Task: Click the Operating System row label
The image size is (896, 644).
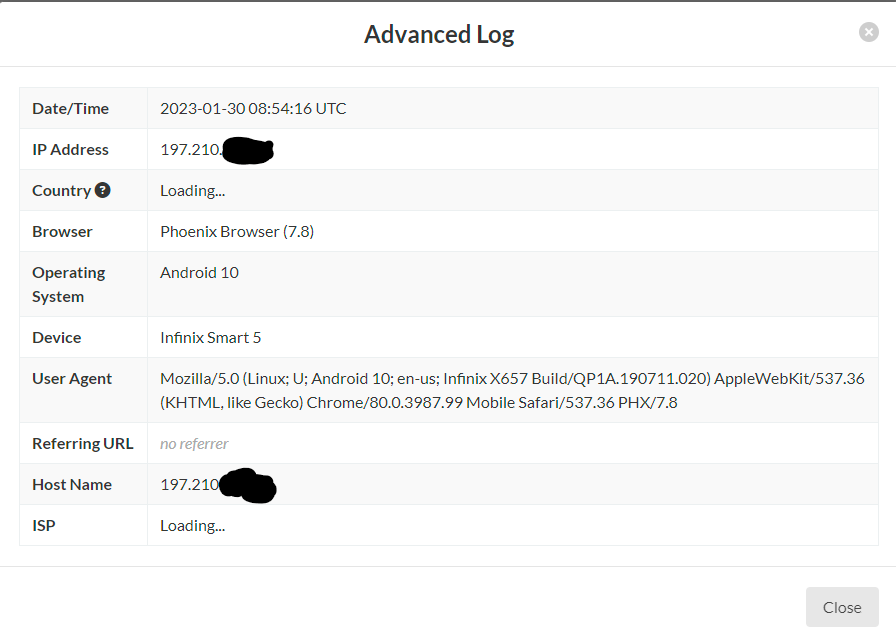Action: click(69, 285)
